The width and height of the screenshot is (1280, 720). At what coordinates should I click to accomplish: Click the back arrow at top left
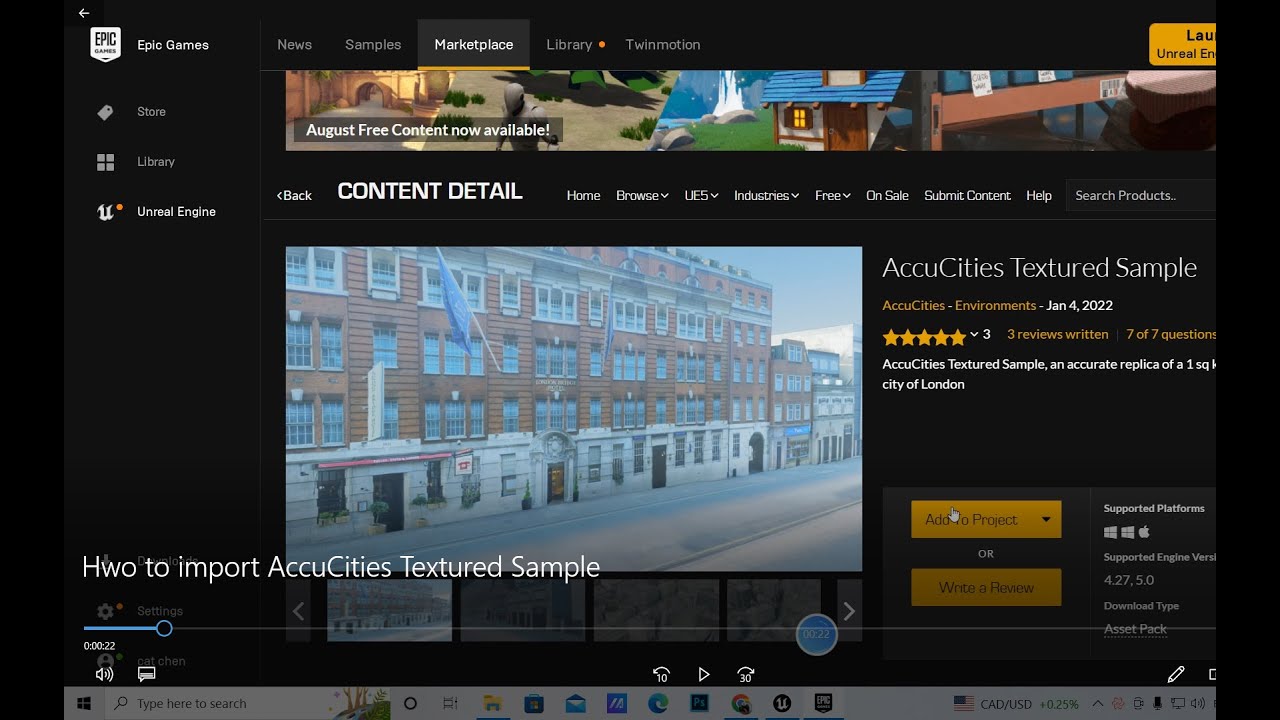84,13
